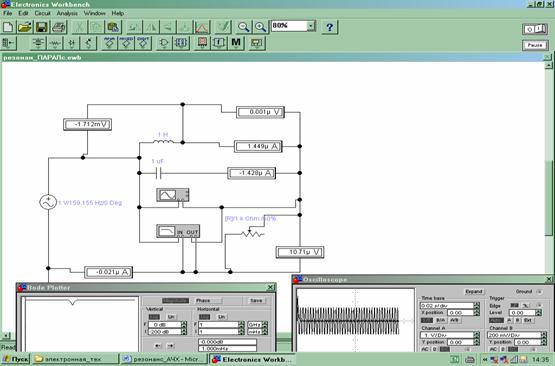Select Magnitude mode in Bode Plotter

(x=176, y=301)
